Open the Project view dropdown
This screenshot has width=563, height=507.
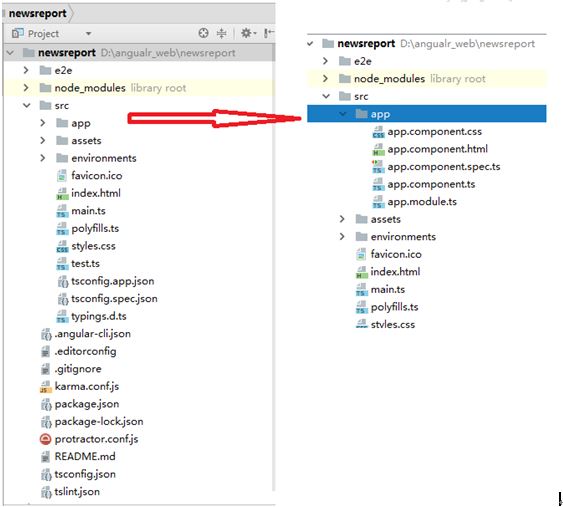click(88, 34)
